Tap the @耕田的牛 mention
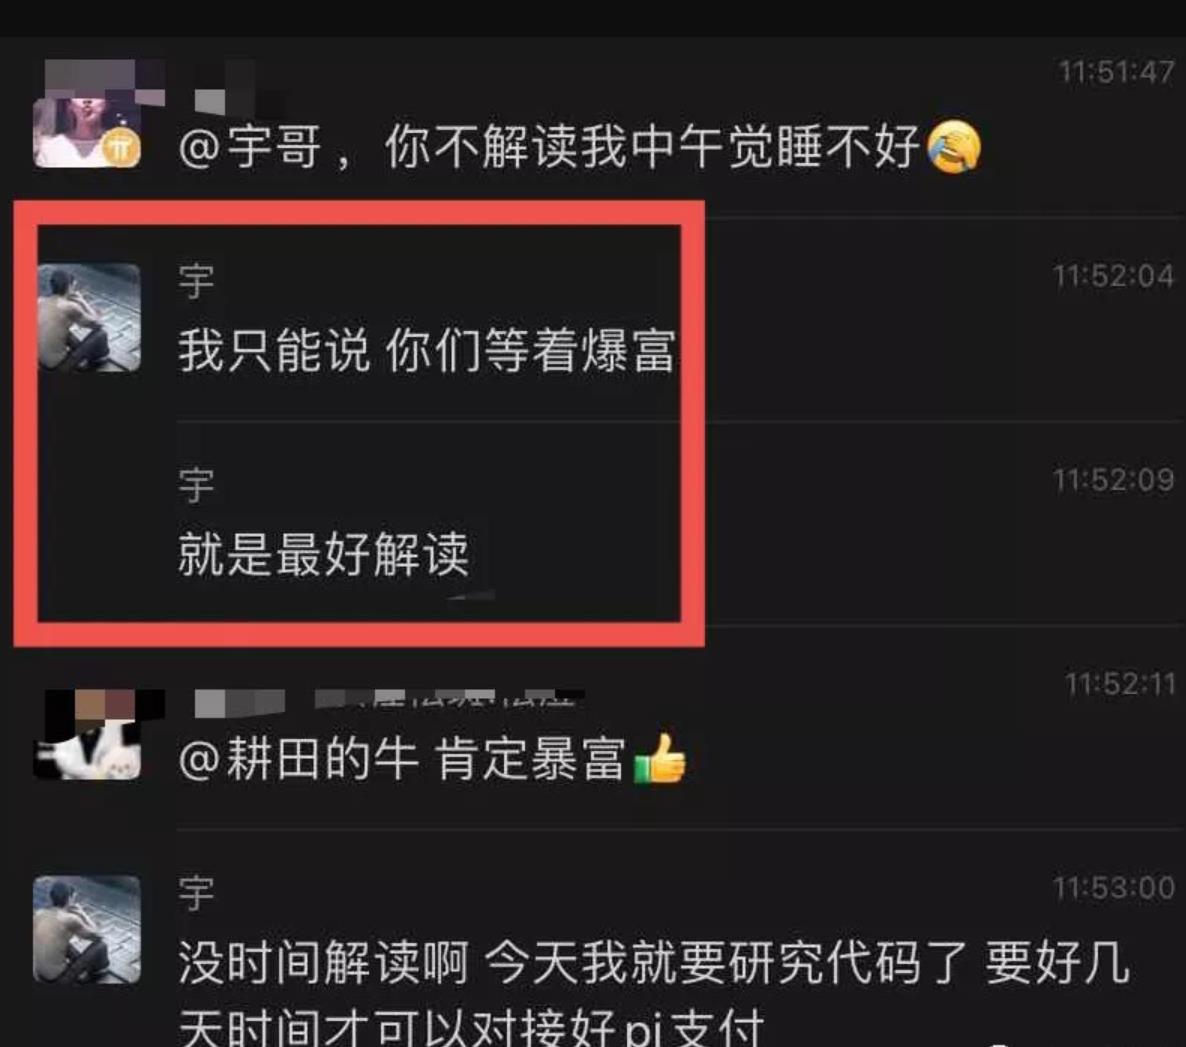The height and width of the screenshot is (1047, 1186). coord(298,759)
